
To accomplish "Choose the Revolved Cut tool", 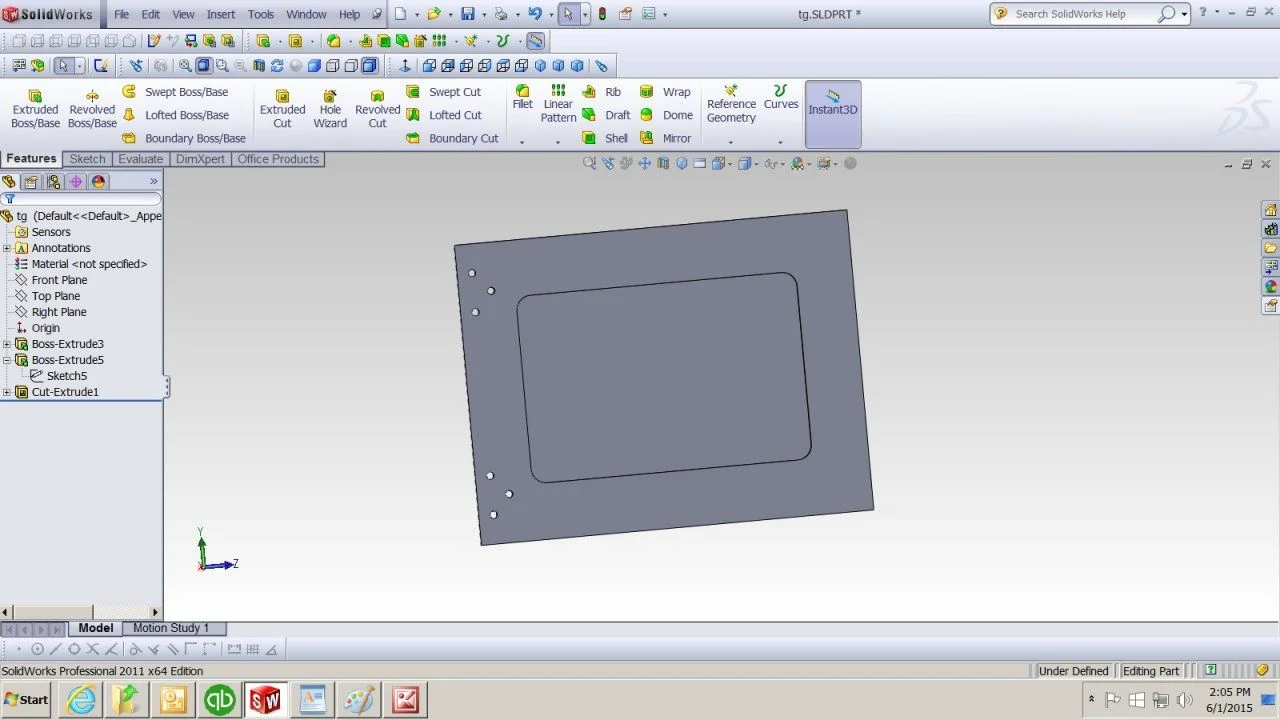I will (x=377, y=109).
